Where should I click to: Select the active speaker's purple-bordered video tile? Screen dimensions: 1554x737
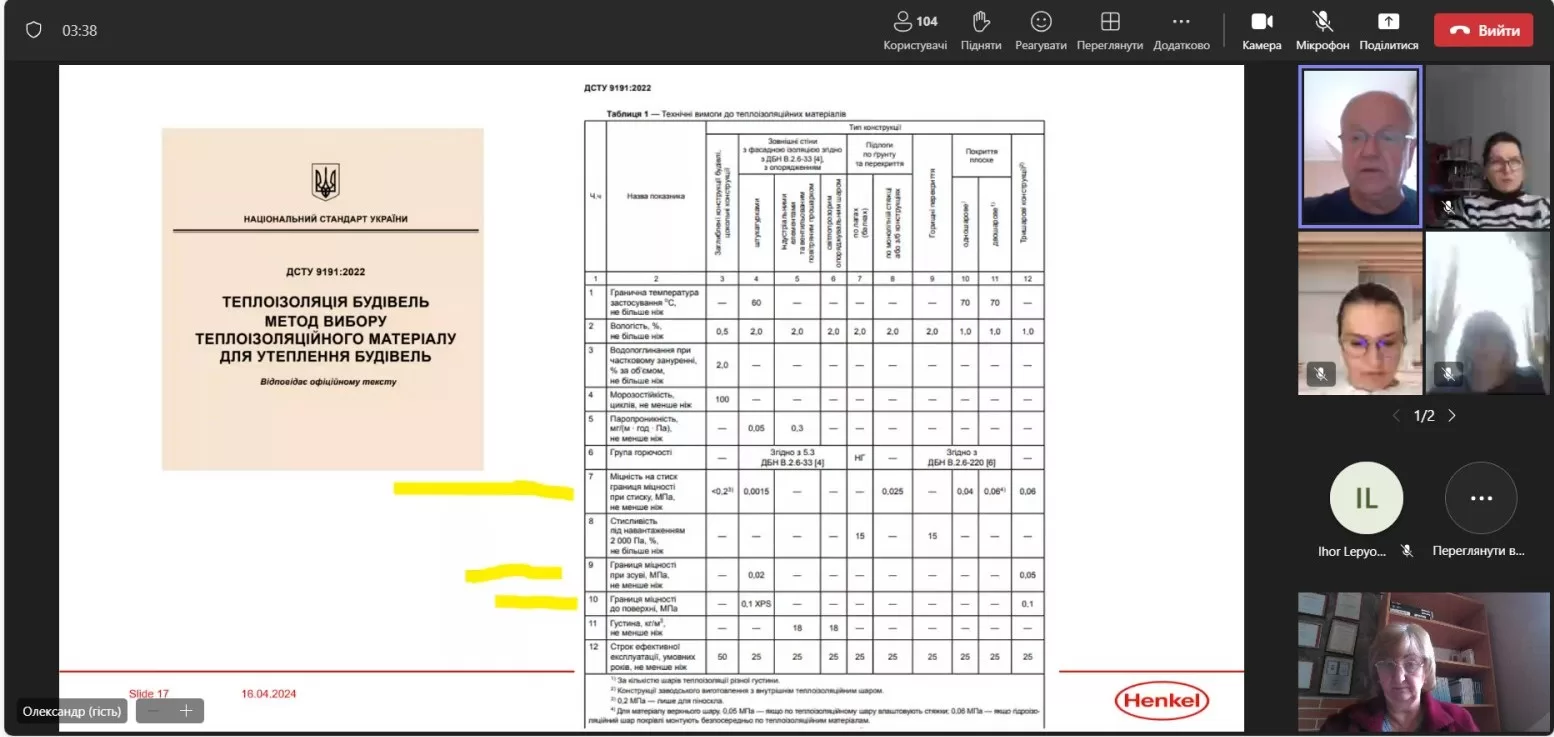click(x=1360, y=147)
